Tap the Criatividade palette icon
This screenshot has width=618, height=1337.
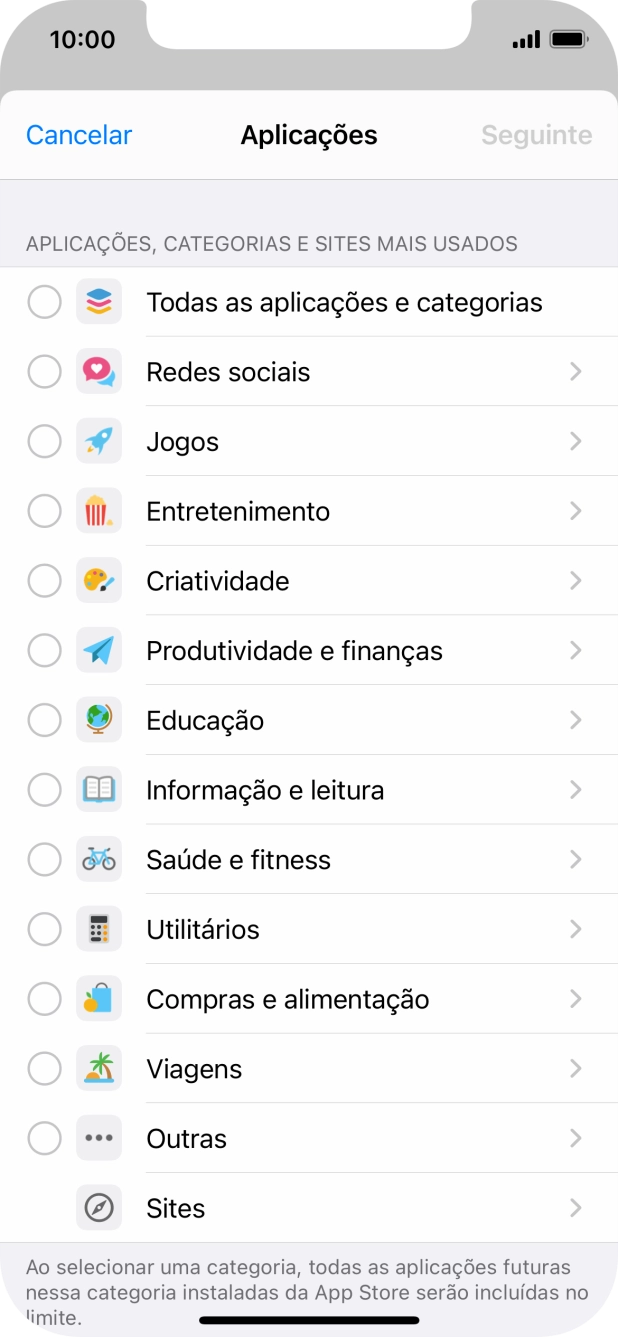pos(99,580)
